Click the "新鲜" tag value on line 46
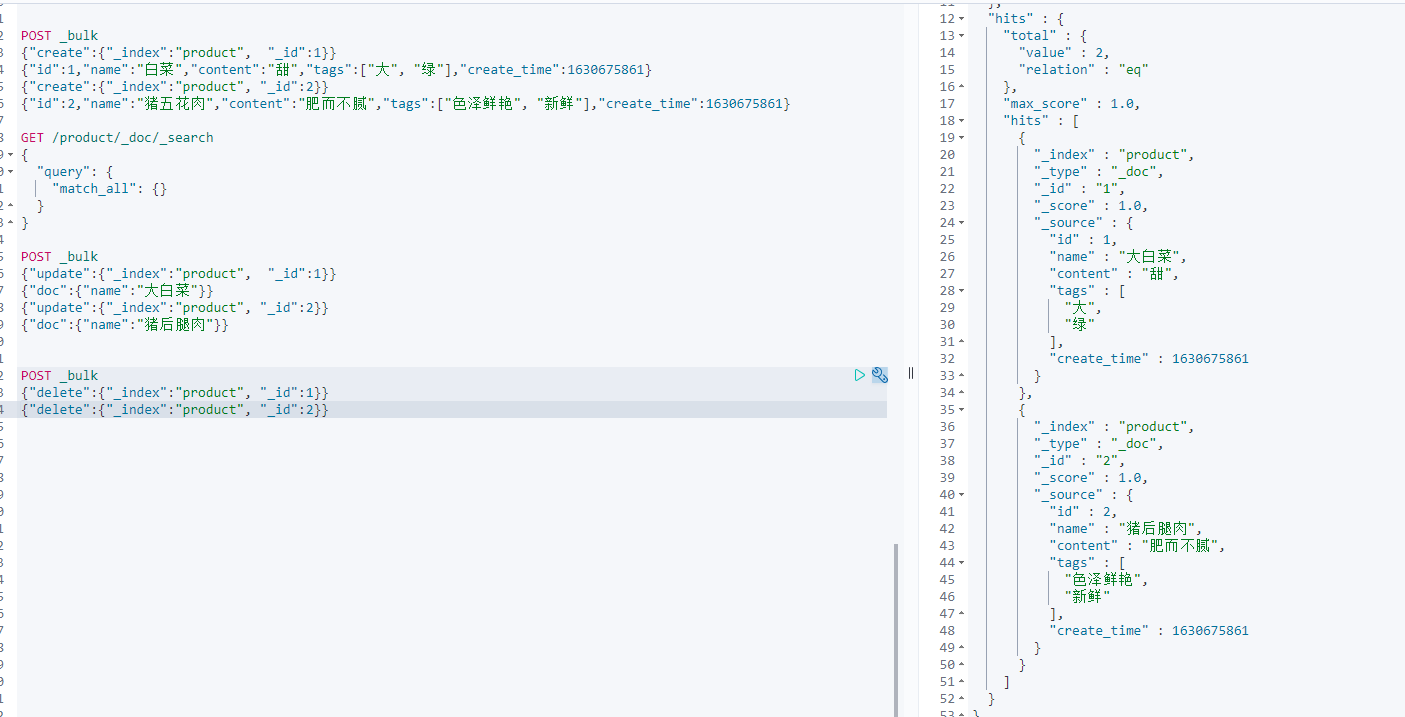 pyautogui.click(x=1088, y=596)
